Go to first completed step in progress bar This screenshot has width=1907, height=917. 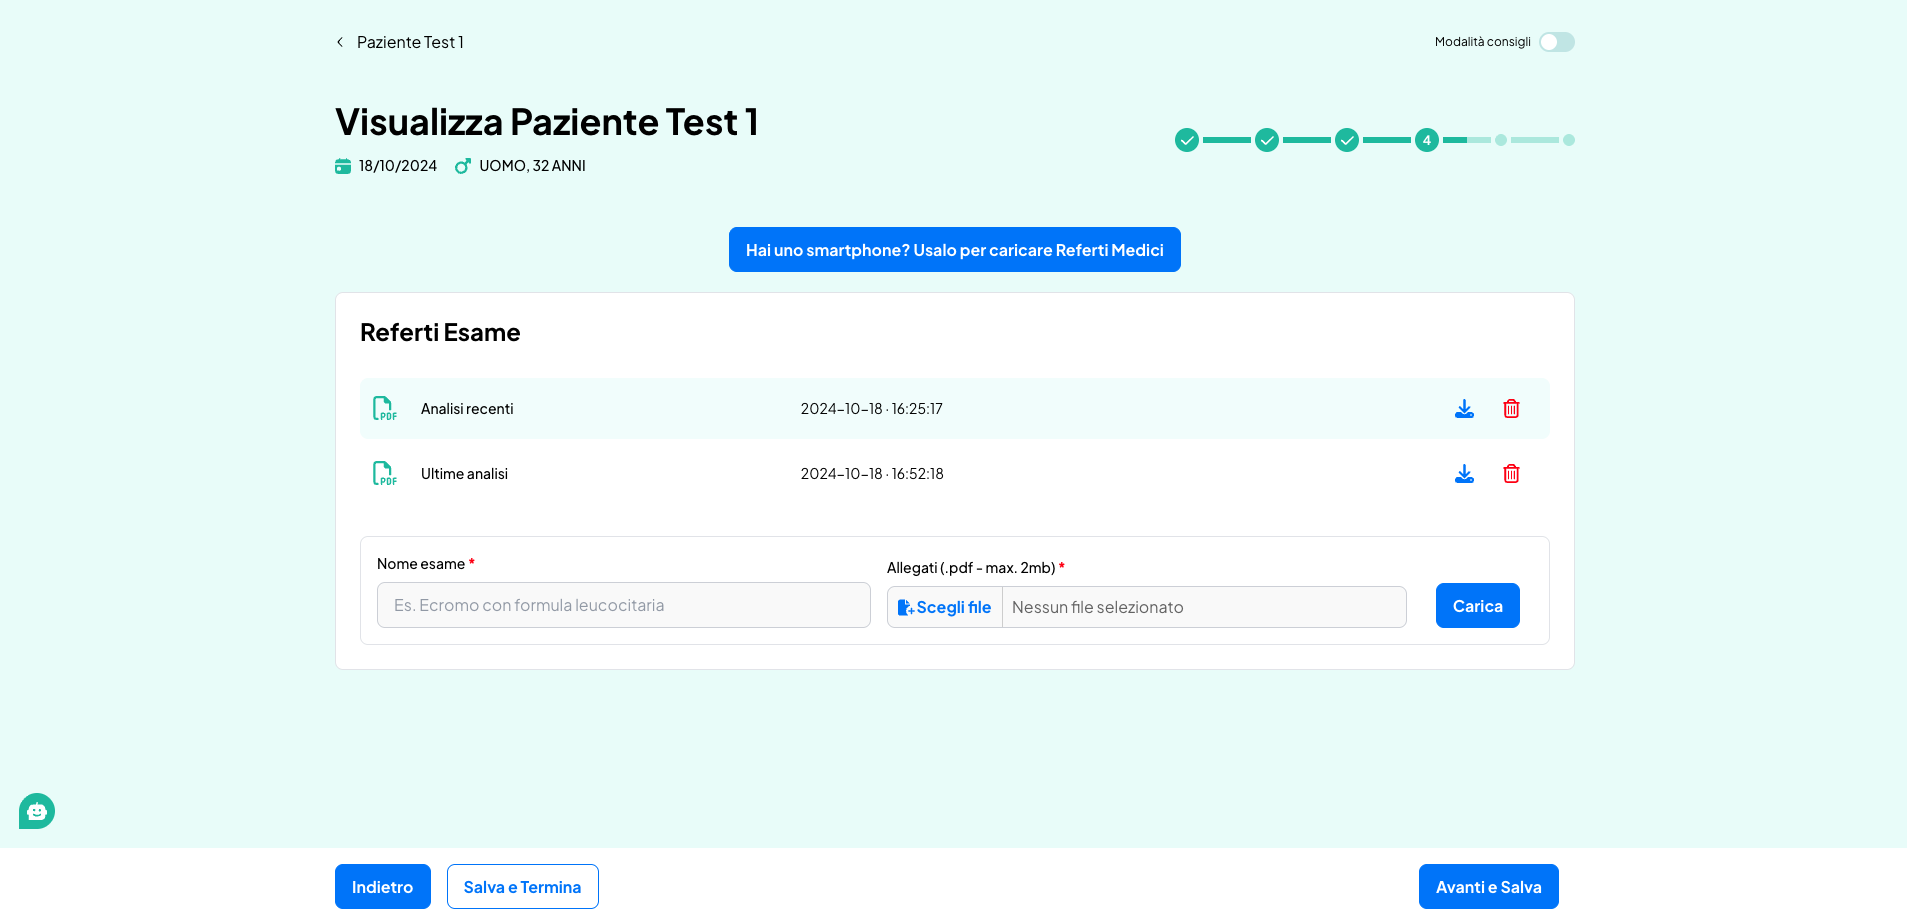[1187, 140]
